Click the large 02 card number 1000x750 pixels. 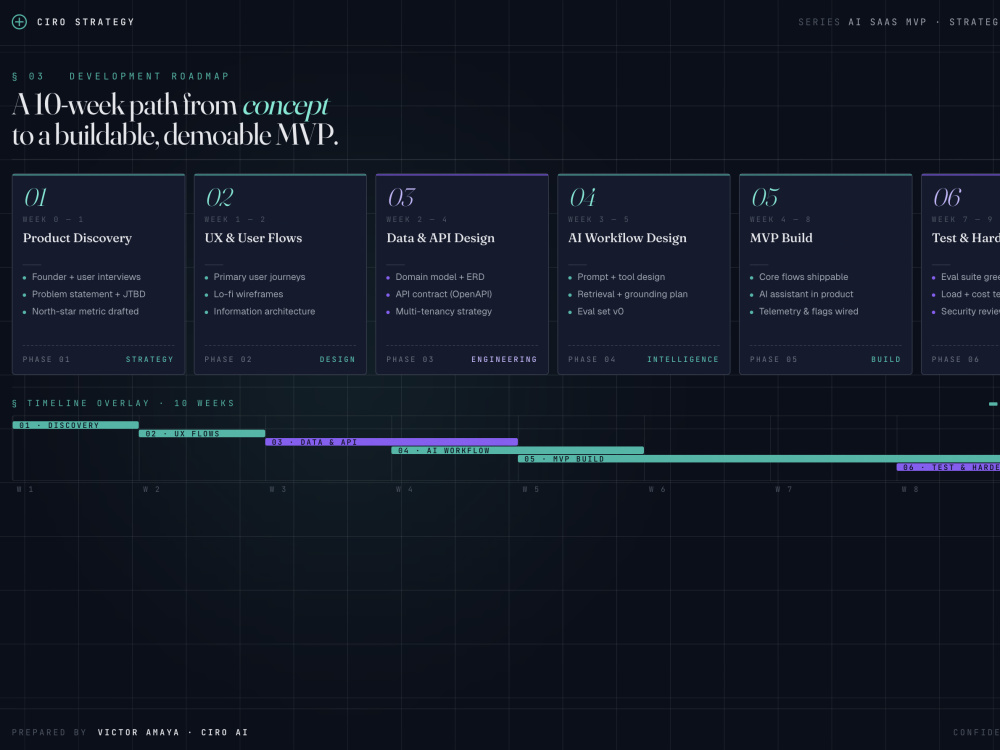pos(219,198)
